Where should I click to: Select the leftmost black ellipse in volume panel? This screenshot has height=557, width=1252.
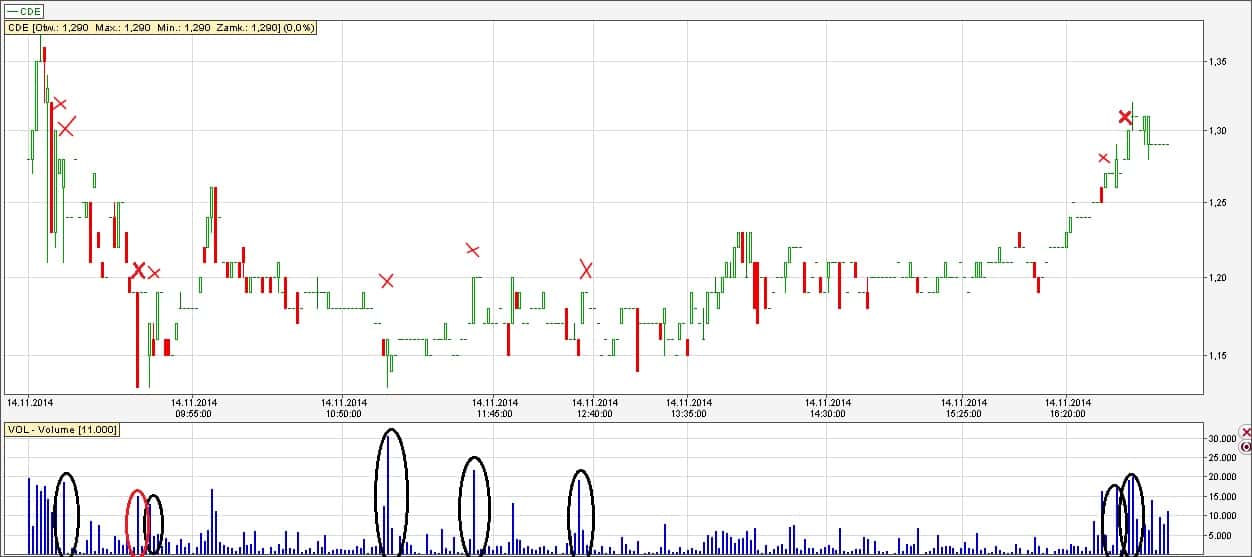(66, 514)
